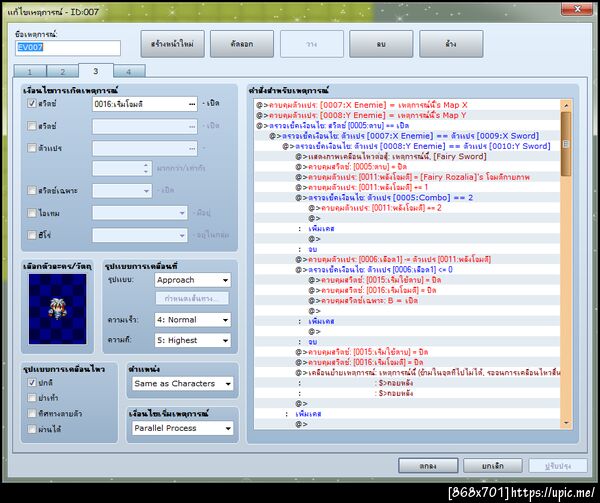Click the clear event page button
Viewport: 600px width, 503px height.
(x=451, y=44)
